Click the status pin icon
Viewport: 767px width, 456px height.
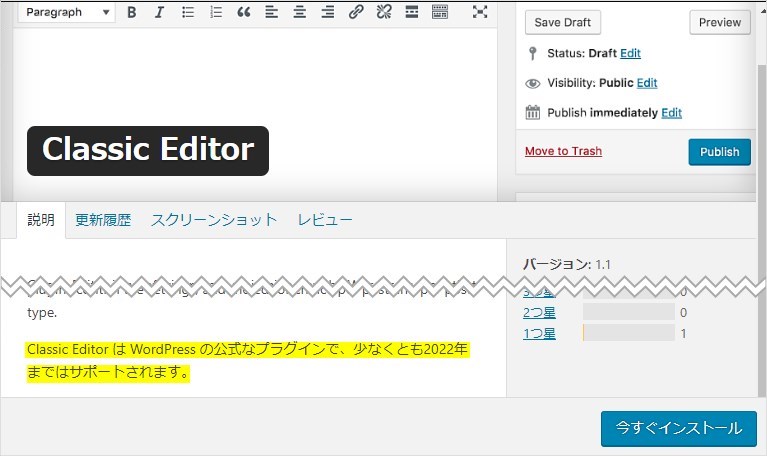533,53
